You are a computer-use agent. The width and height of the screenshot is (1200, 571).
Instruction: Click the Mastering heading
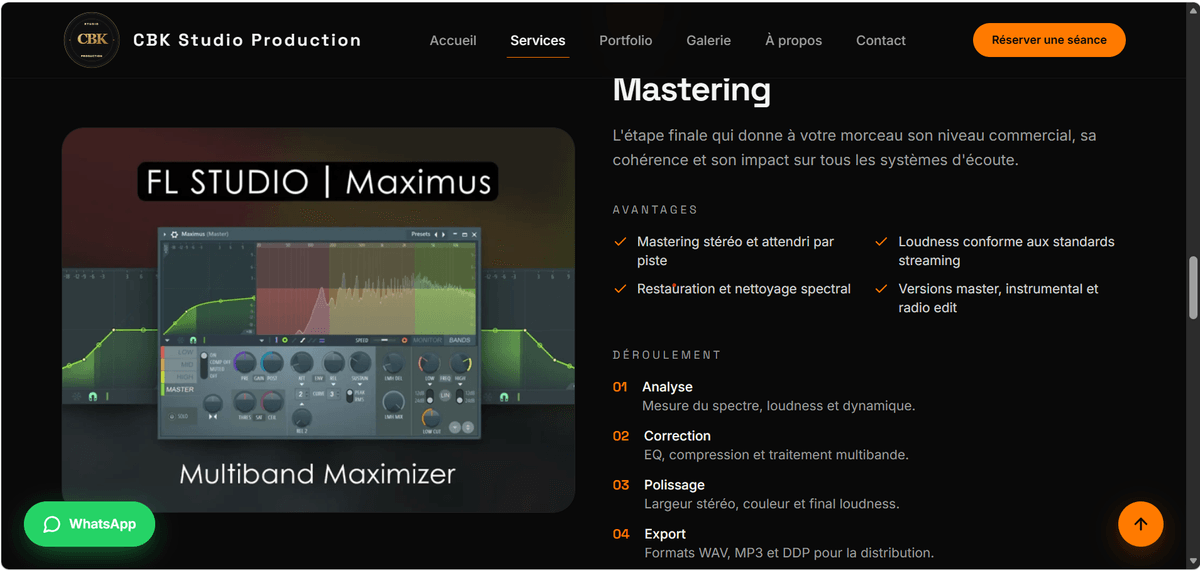point(692,90)
